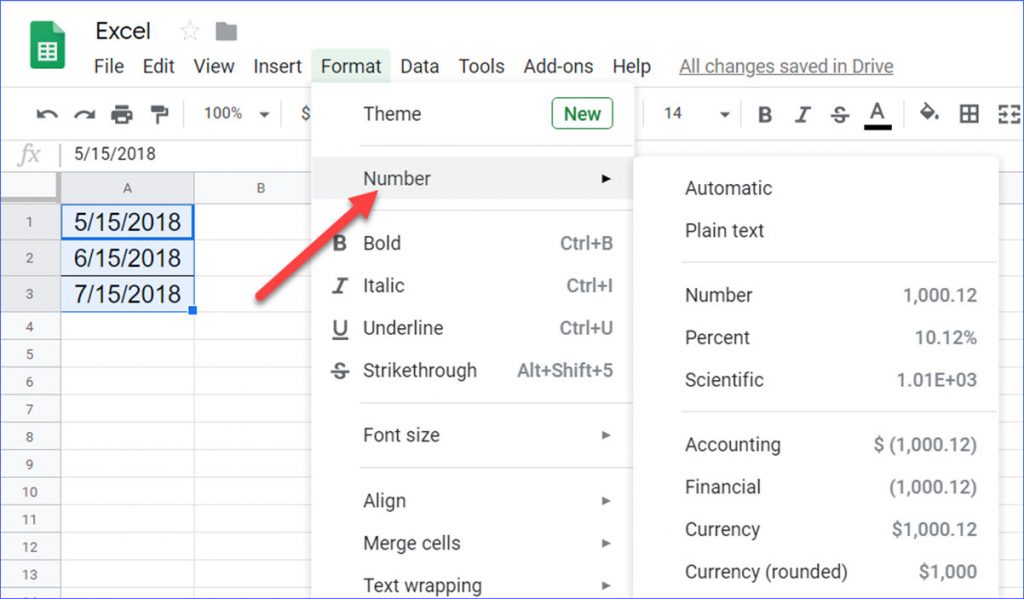
Task: Select cell A2 containing 6/15/2018
Action: (x=127, y=258)
